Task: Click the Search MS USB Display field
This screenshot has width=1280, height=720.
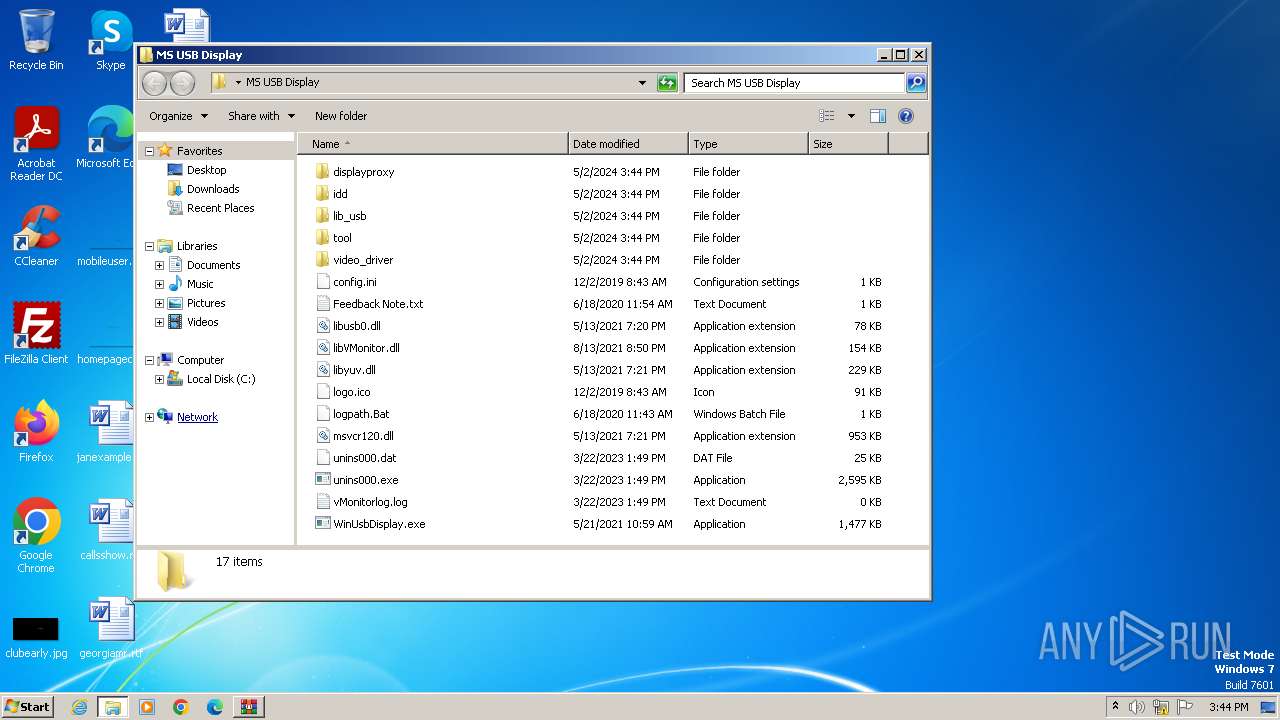Action: tap(795, 83)
